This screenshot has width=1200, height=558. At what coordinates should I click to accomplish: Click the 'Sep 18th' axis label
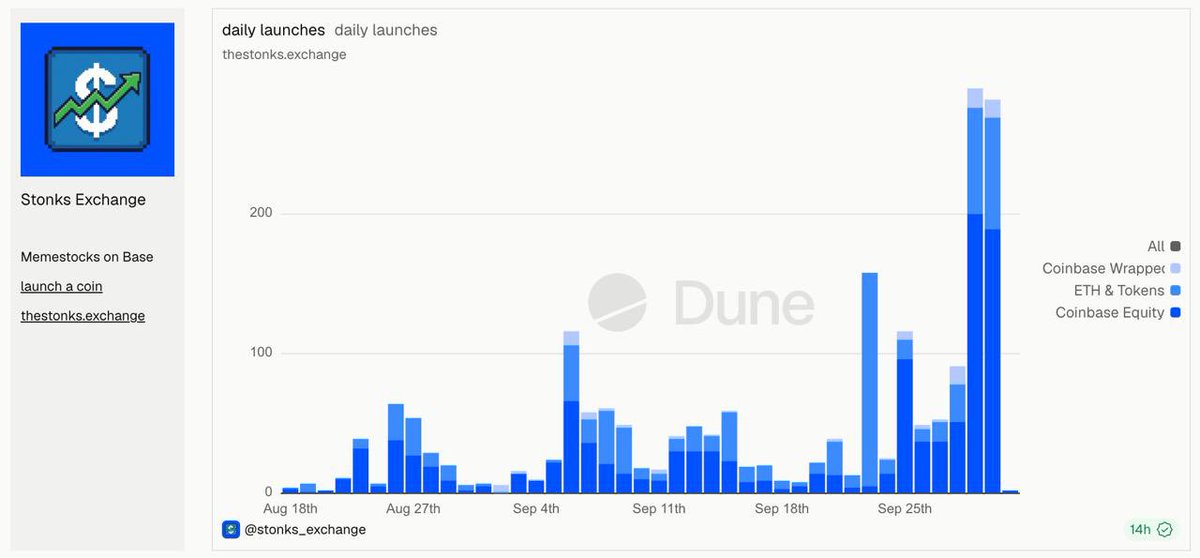tap(782, 509)
